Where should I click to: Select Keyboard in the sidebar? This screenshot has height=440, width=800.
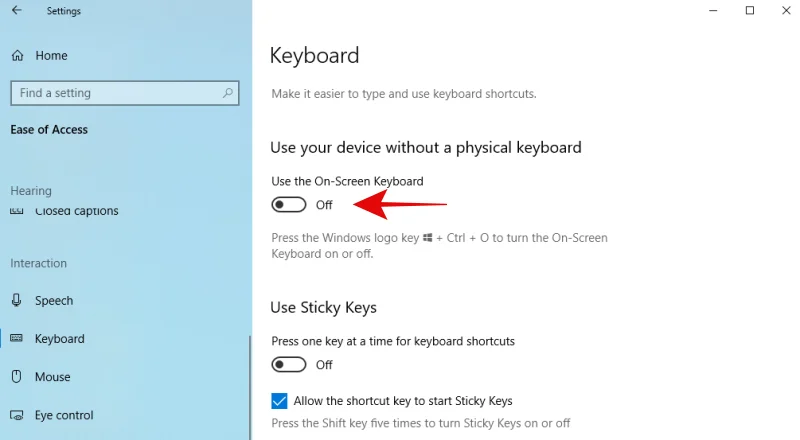[x=60, y=339]
